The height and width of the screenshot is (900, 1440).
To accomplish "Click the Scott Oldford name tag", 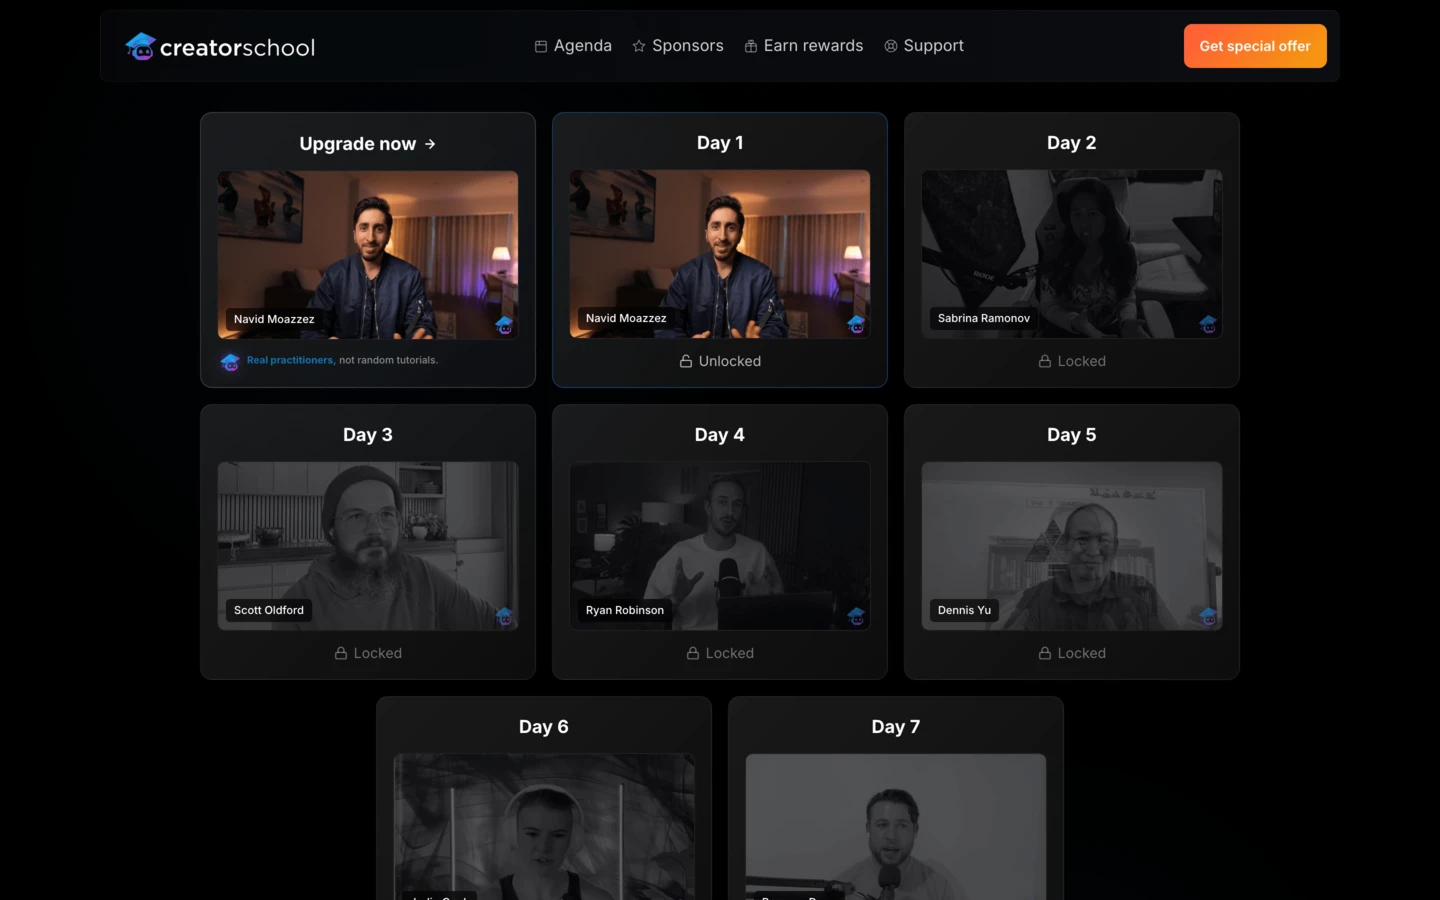I will coord(269,610).
